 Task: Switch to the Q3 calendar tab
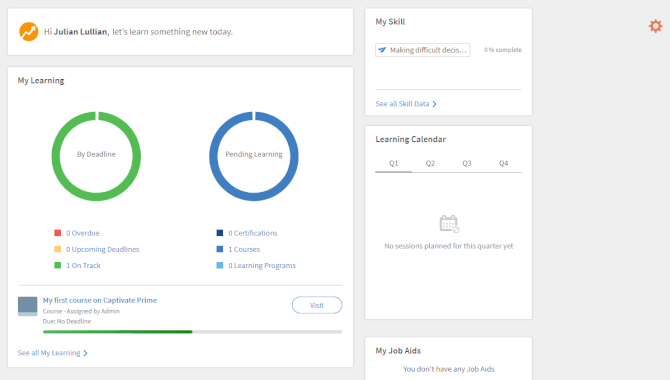point(467,163)
